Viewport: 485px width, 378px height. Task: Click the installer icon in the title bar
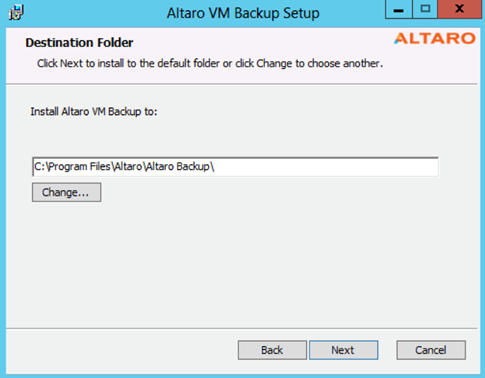tap(16, 13)
